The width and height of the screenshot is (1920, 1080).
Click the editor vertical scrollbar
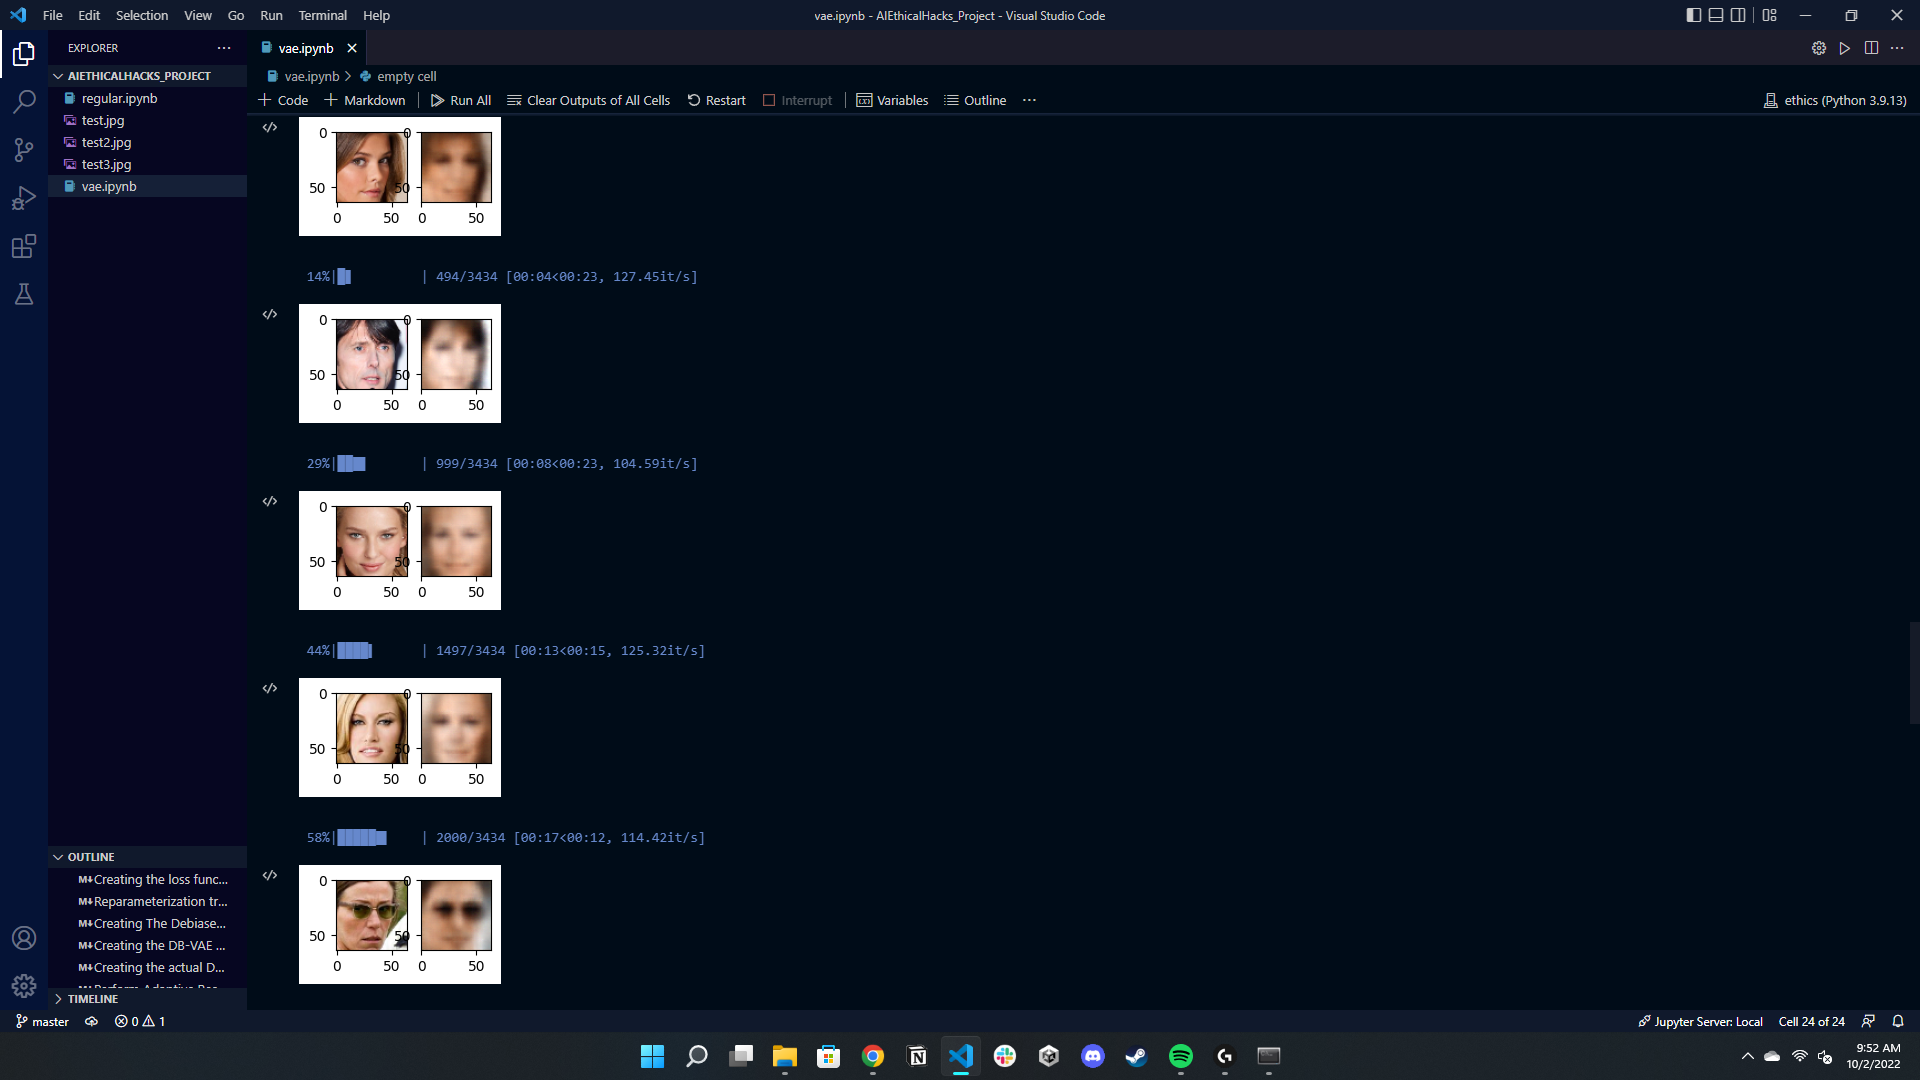(1914, 672)
